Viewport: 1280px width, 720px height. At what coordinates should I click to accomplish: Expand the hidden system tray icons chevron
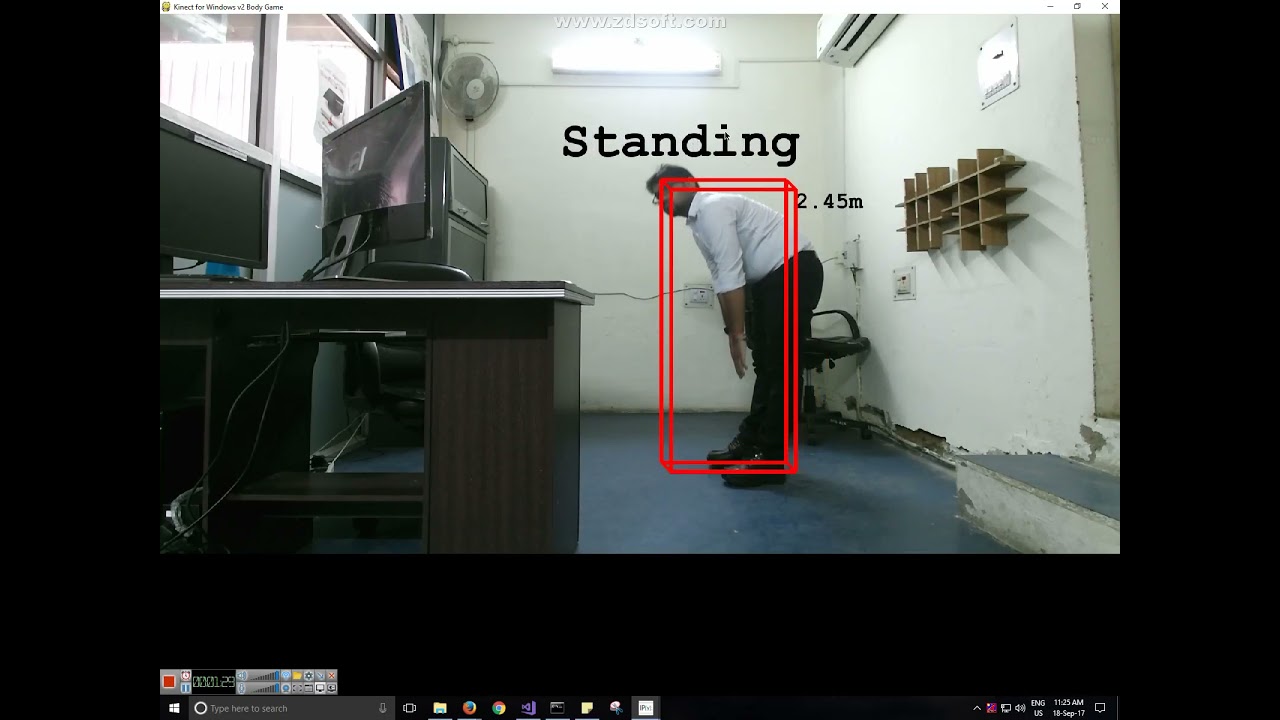(x=977, y=708)
